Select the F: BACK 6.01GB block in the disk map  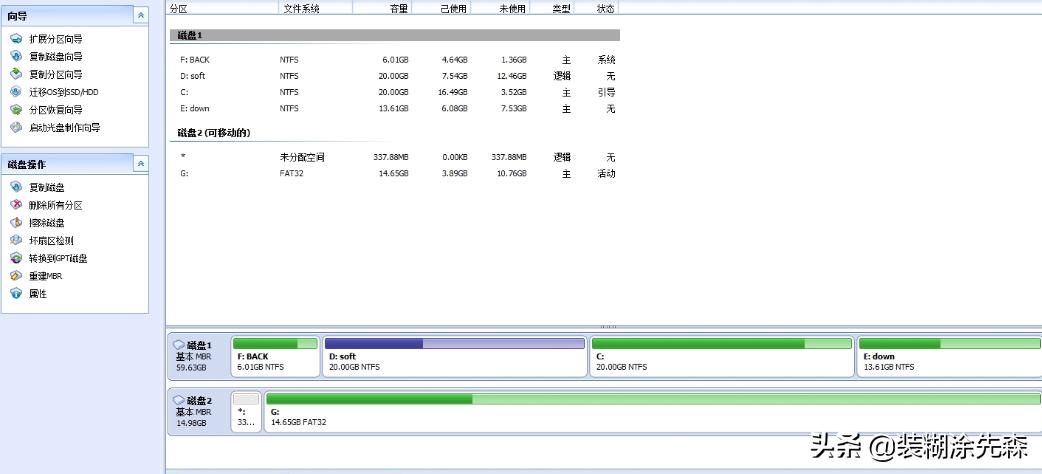pos(276,356)
